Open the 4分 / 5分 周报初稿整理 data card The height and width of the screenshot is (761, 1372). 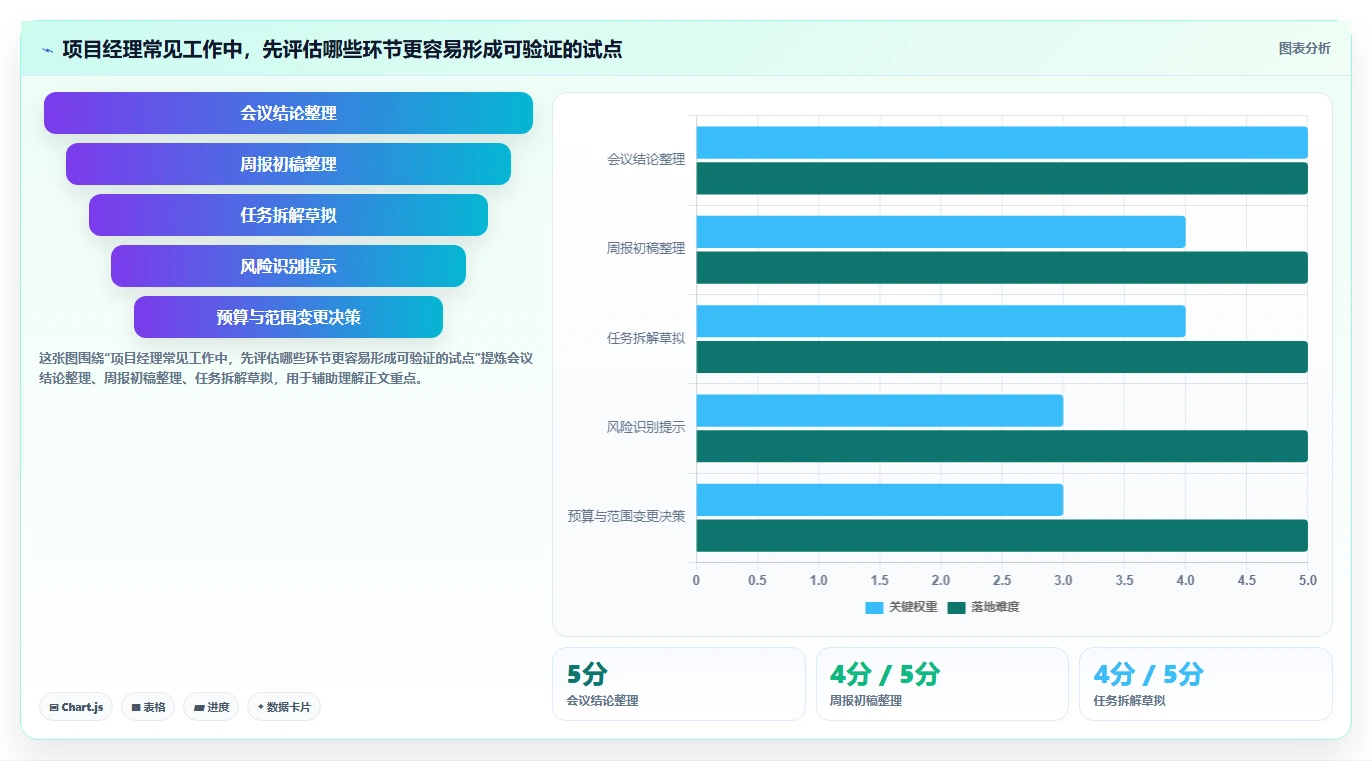click(x=942, y=684)
